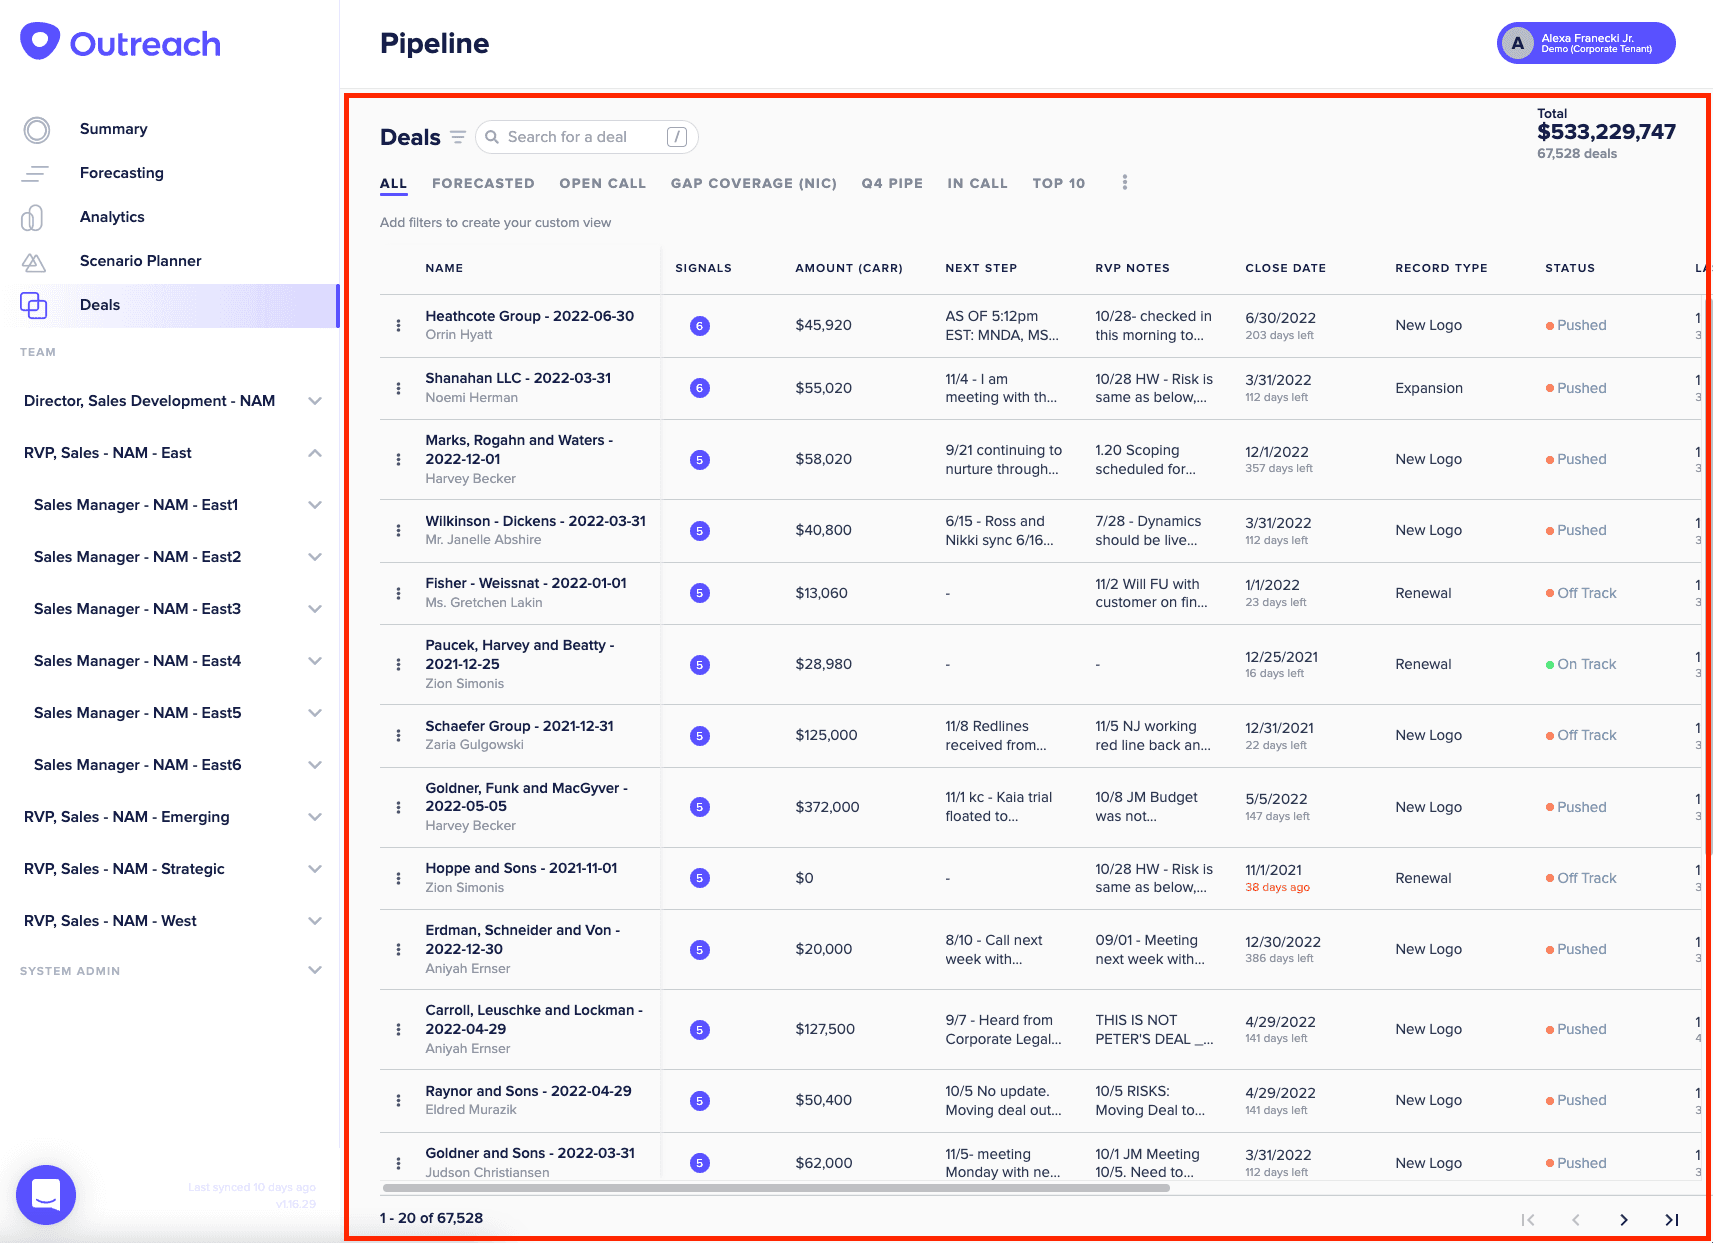Collapse the RVP, Sales - NAM - East group
The height and width of the screenshot is (1243, 1713).
click(x=316, y=453)
